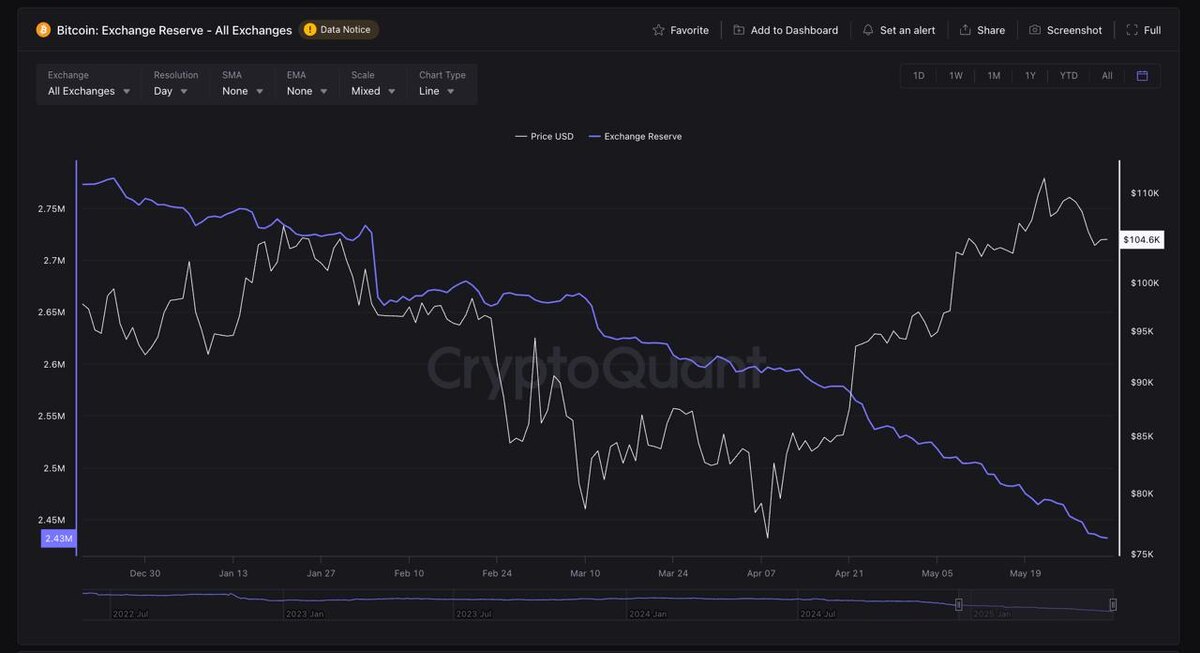Viewport: 1200px width, 653px height.
Task: Select the 1D time range button
Action: pos(919,76)
